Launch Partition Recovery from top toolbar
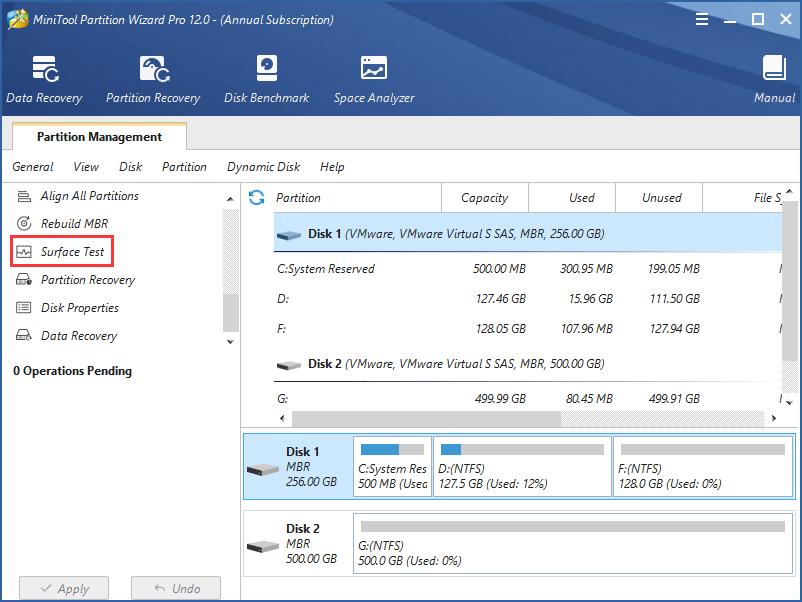This screenshot has width=802, height=602. pos(154,69)
